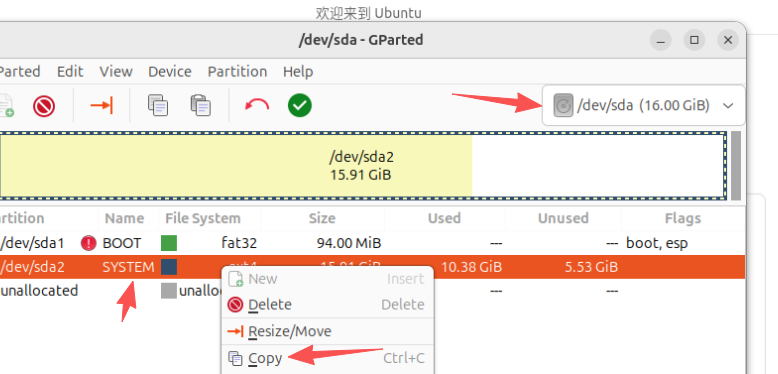
Task: Select the unallocated partition row
Action: click(372, 291)
